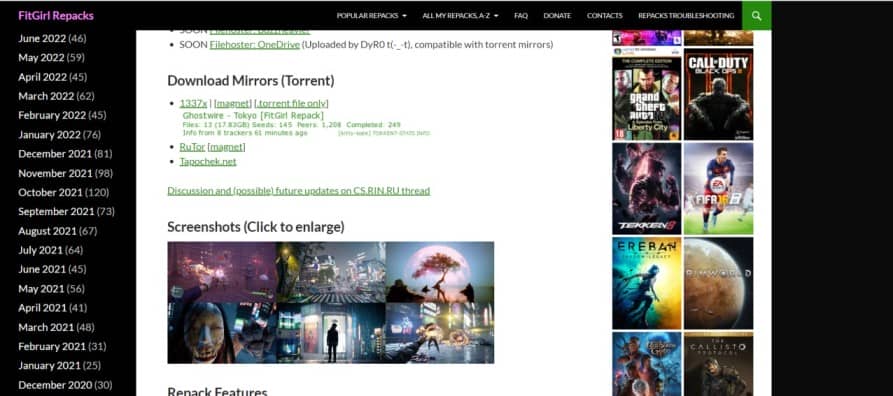893x396 pixels.
Task: Open the Baldur's Gate cover
Action: (646, 364)
